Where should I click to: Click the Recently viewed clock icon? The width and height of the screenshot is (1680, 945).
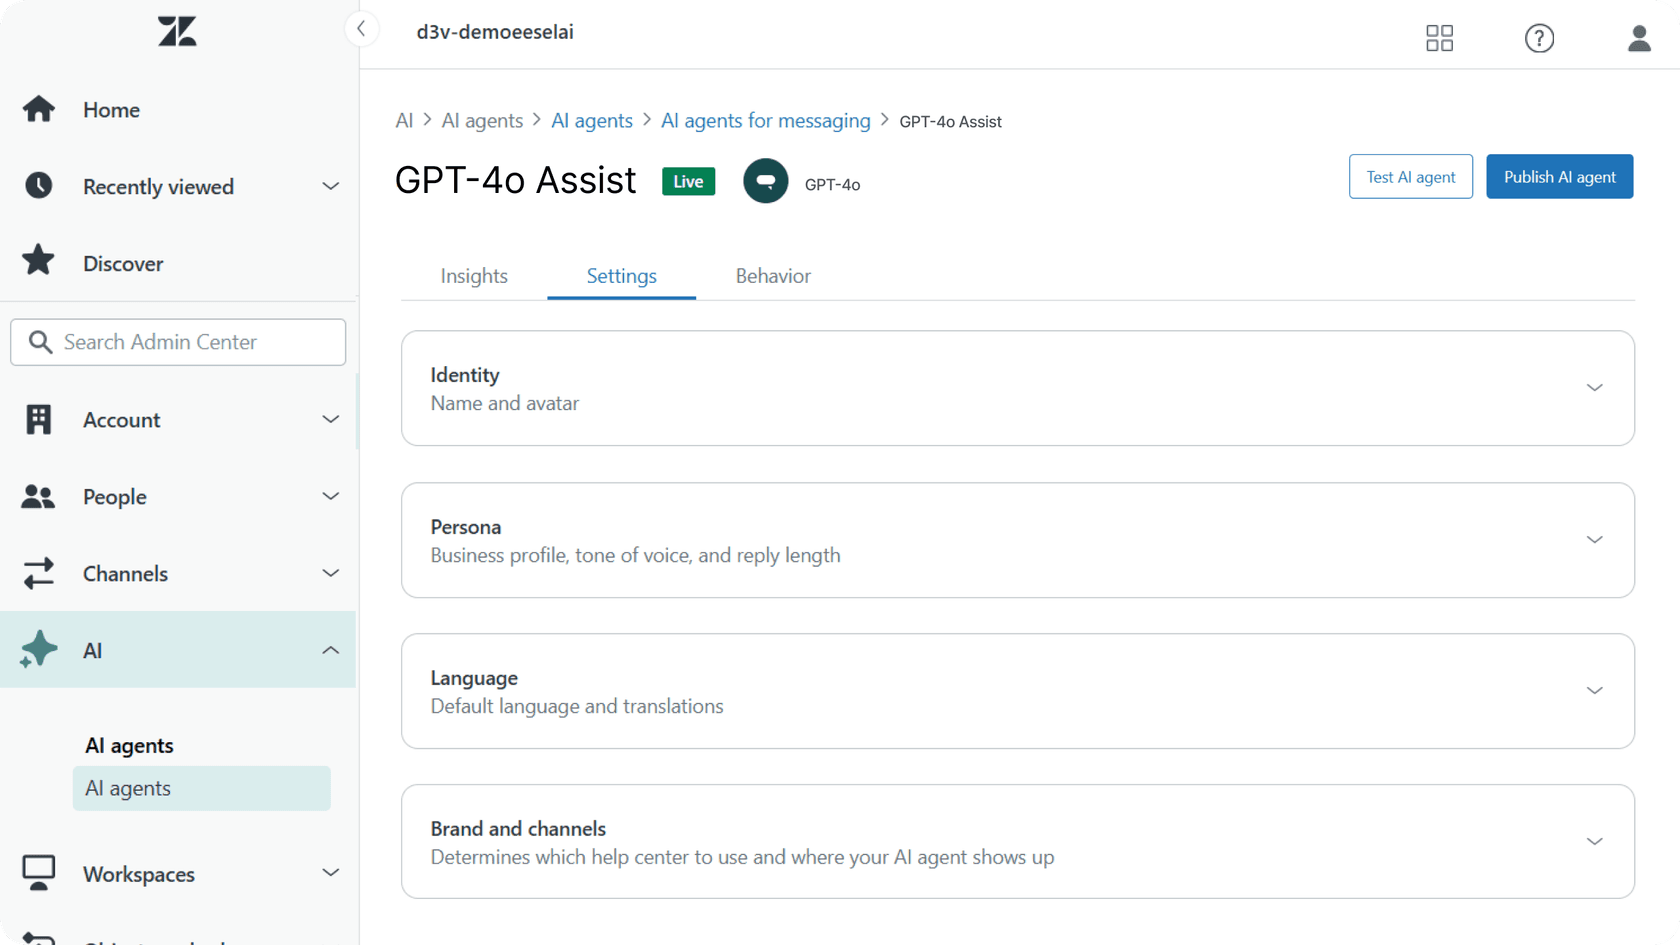point(38,186)
